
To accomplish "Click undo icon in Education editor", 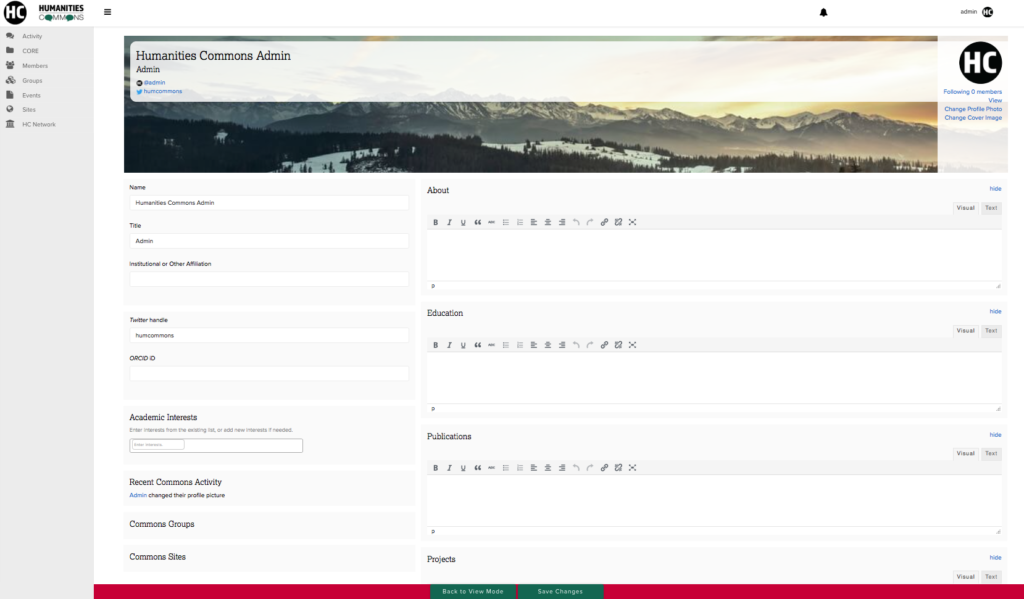I will tap(576, 345).
